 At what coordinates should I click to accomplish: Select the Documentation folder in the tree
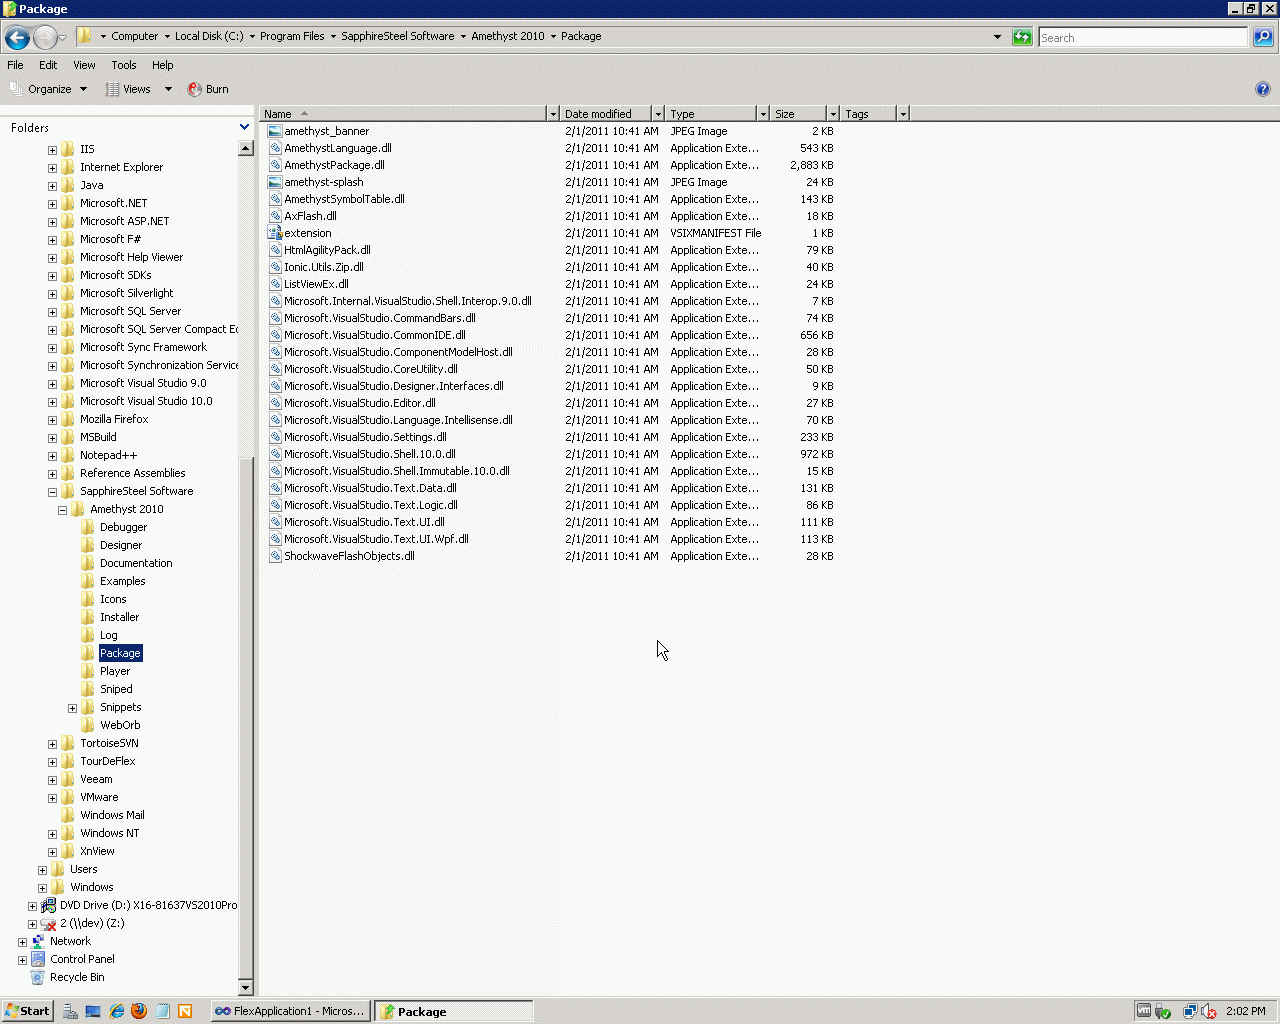tap(136, 563)
